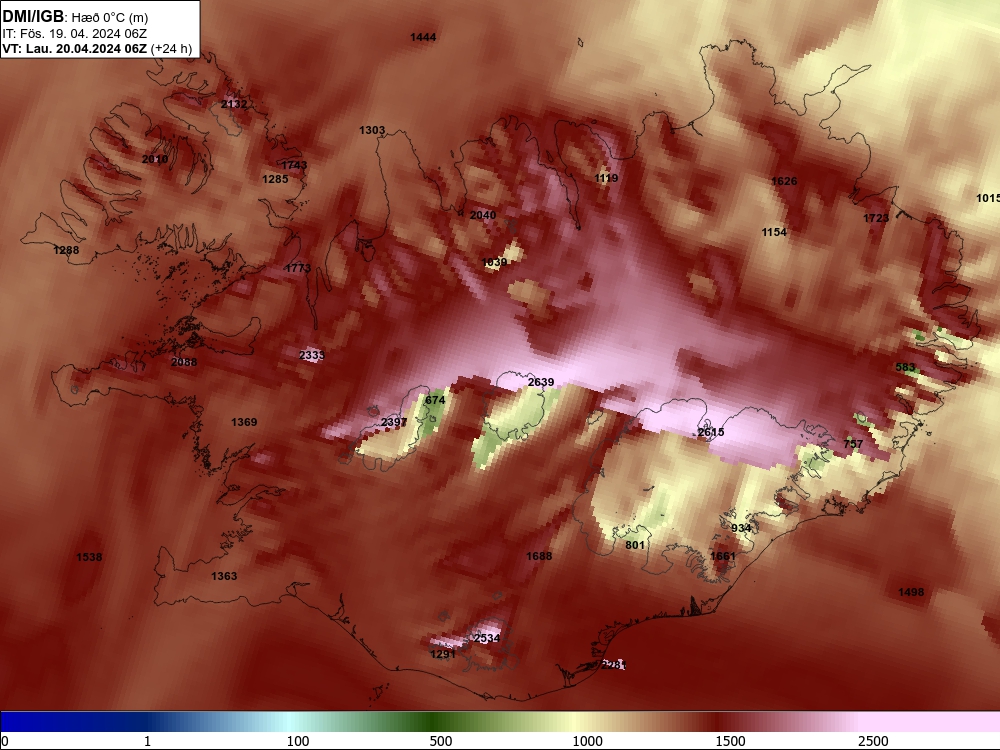Click the 1498 value over the ocean
1000x750 pixels.
click(x=911, y=592)
